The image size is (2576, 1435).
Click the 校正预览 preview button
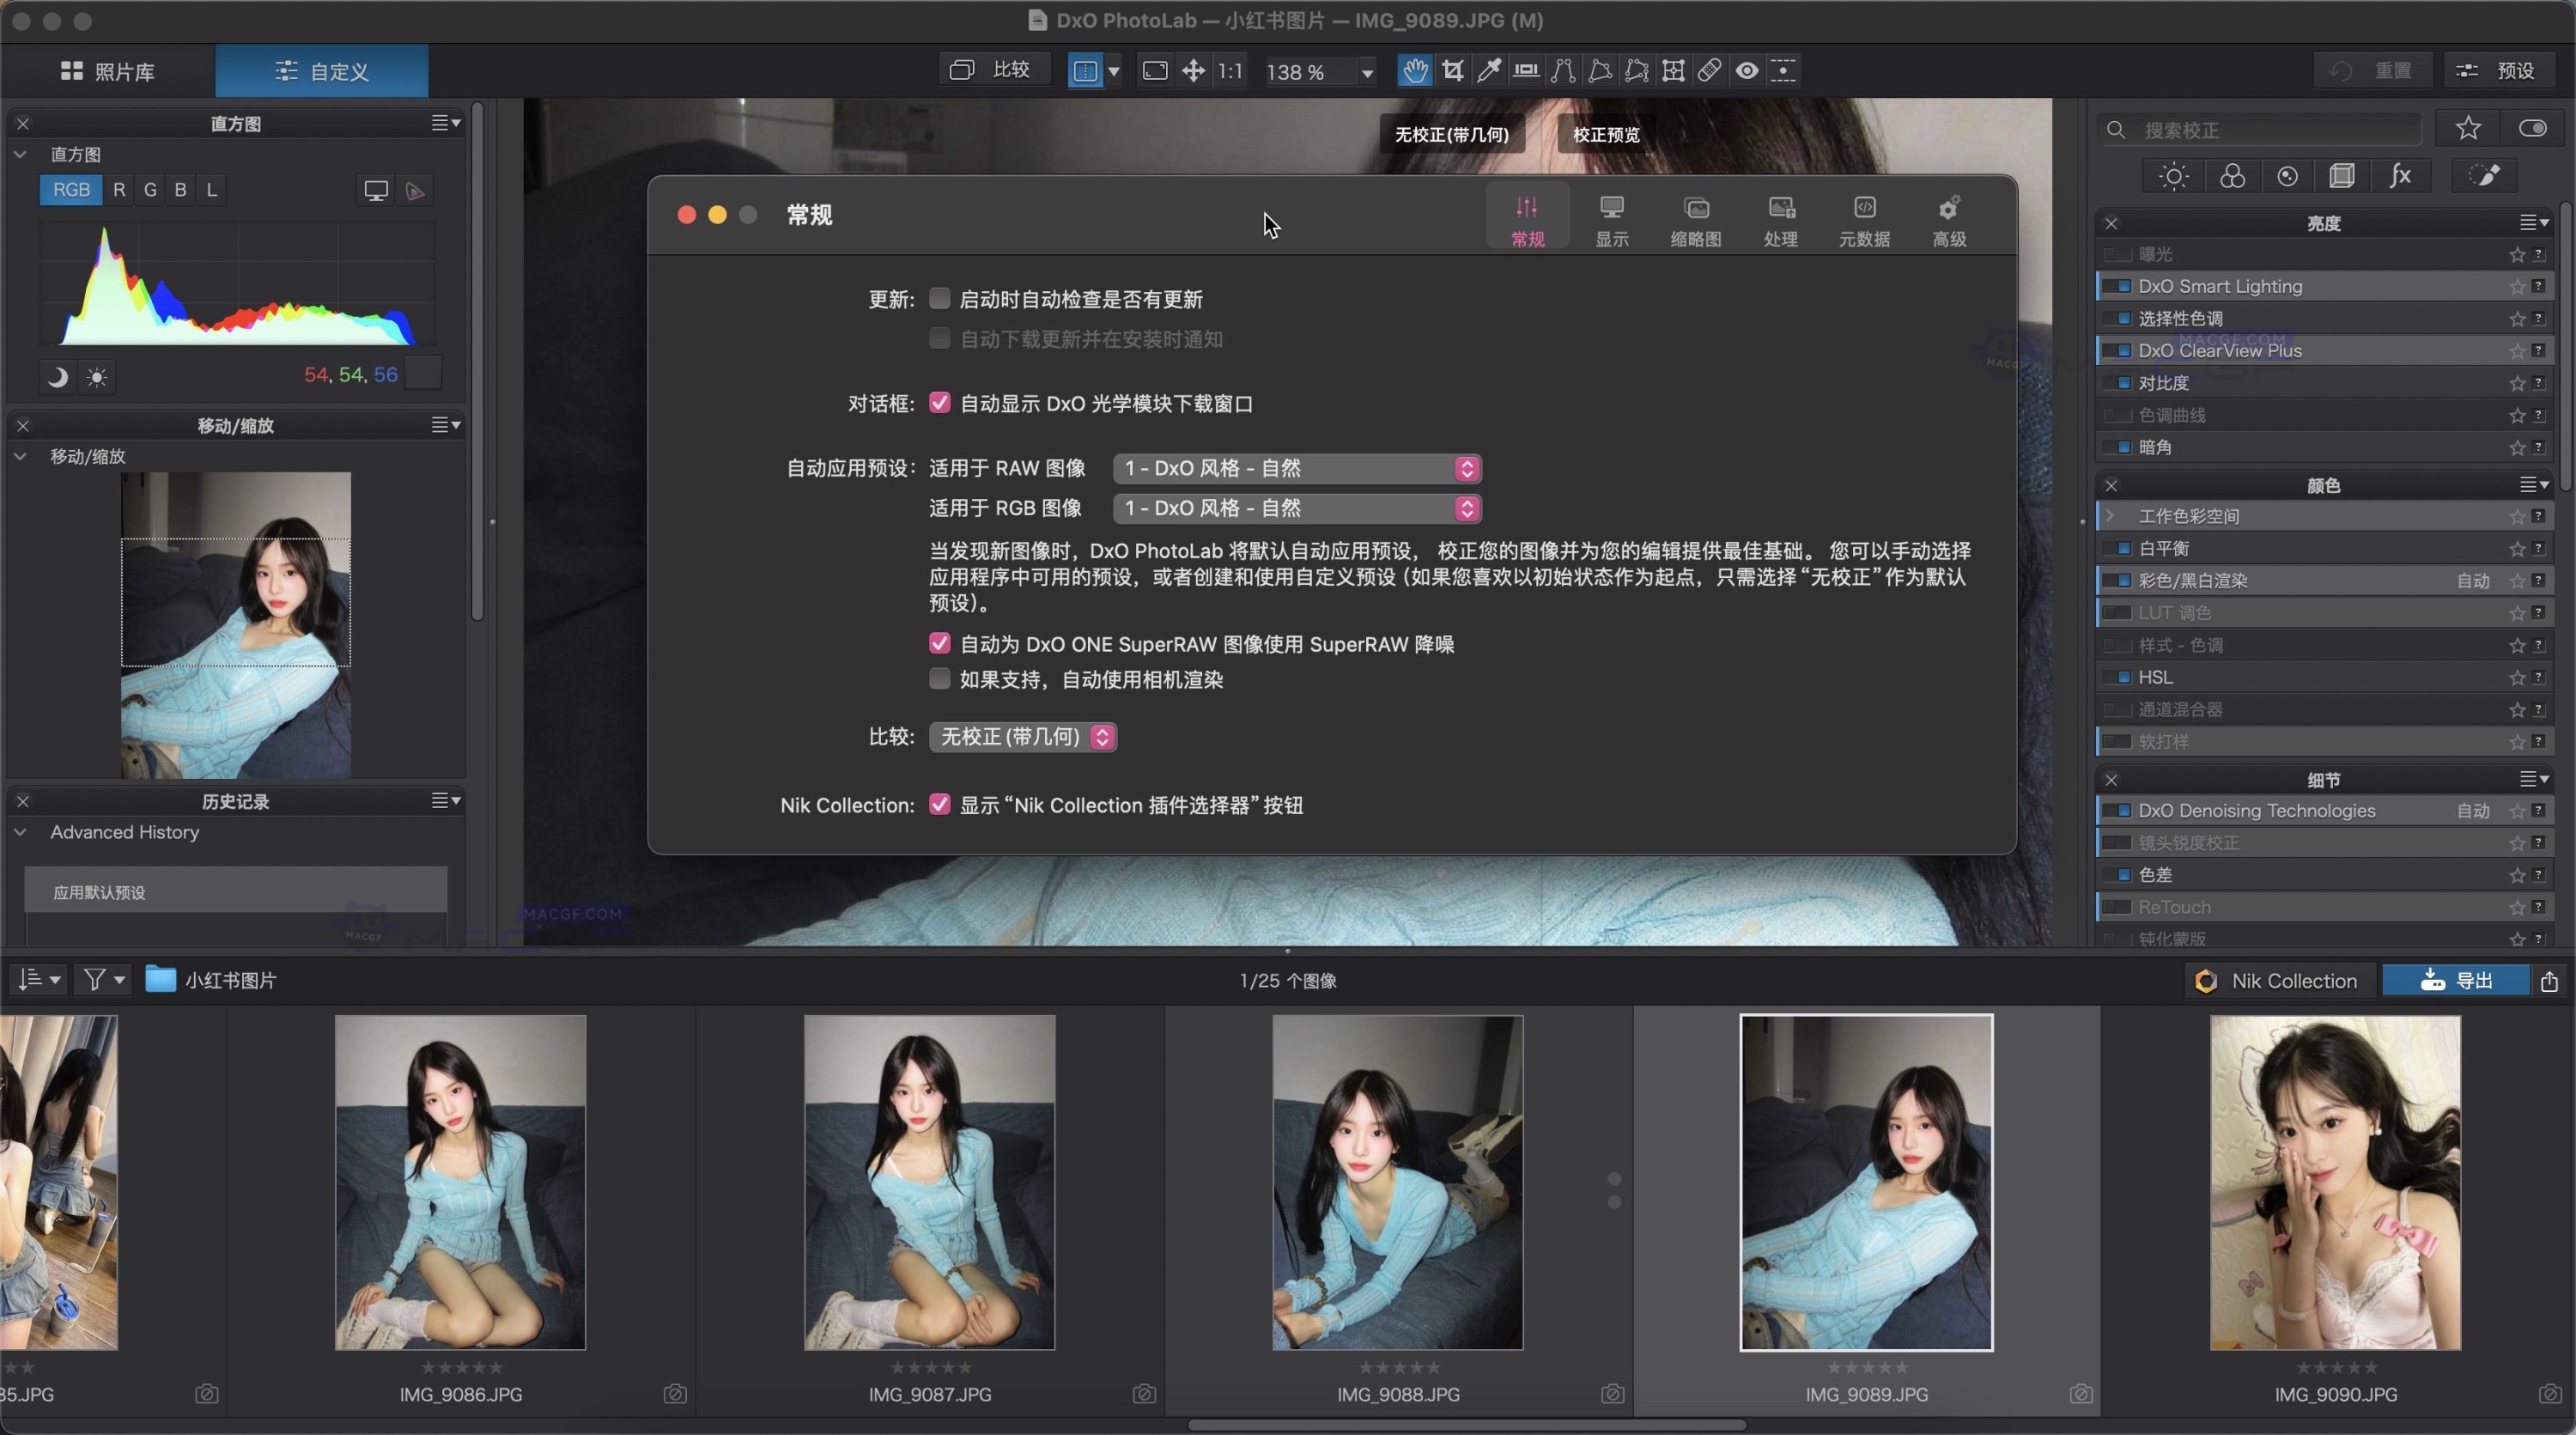(1604, 134)
